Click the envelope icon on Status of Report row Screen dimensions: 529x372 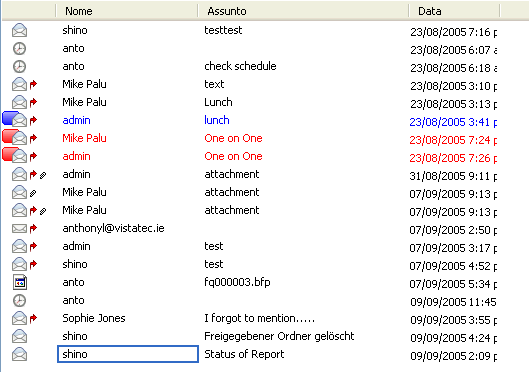20,354
